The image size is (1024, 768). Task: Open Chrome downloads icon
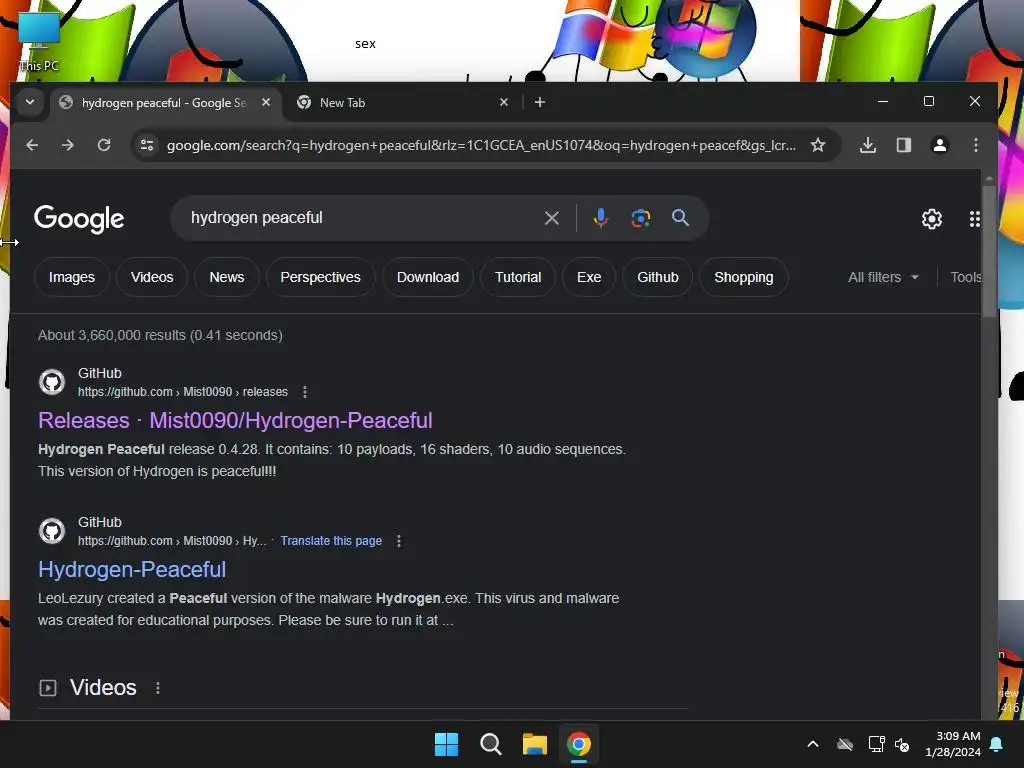coord(868,145)
